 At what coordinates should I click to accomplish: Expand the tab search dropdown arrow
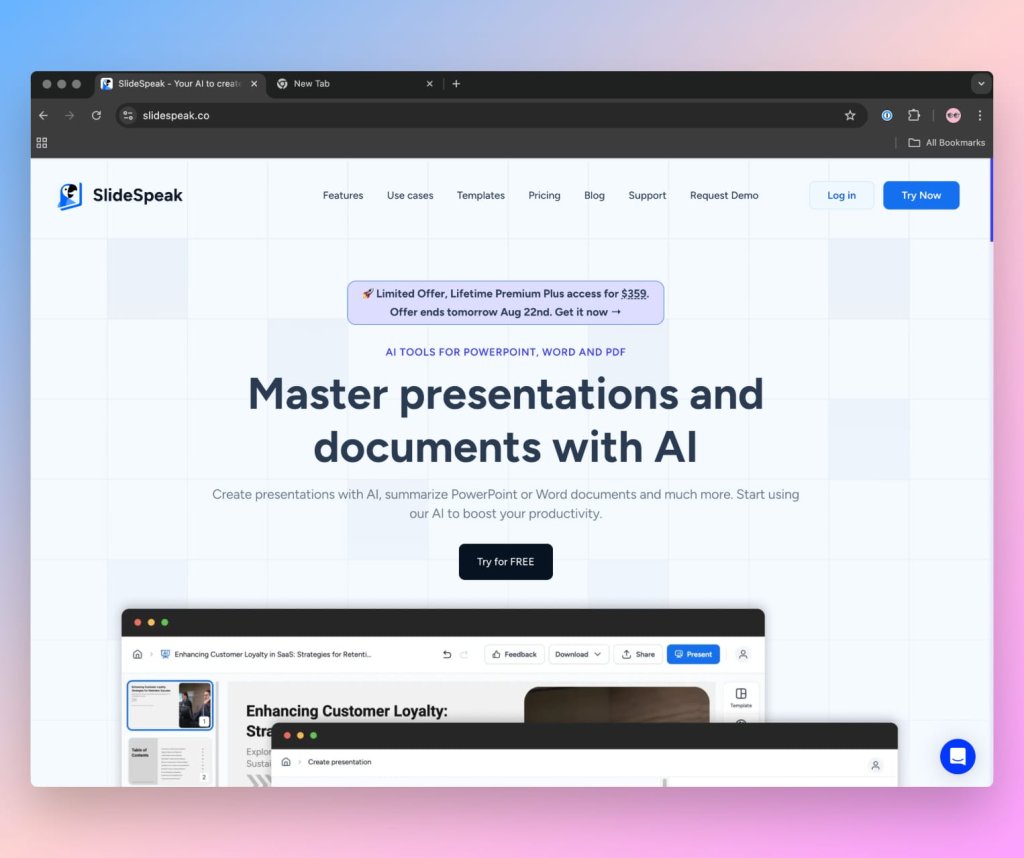pos(980,84)
